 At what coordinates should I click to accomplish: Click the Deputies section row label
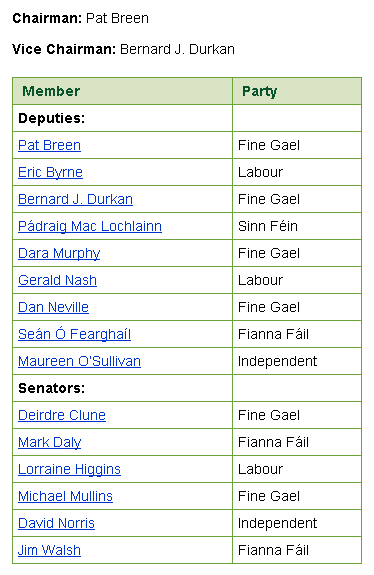(x=51, y=118)
